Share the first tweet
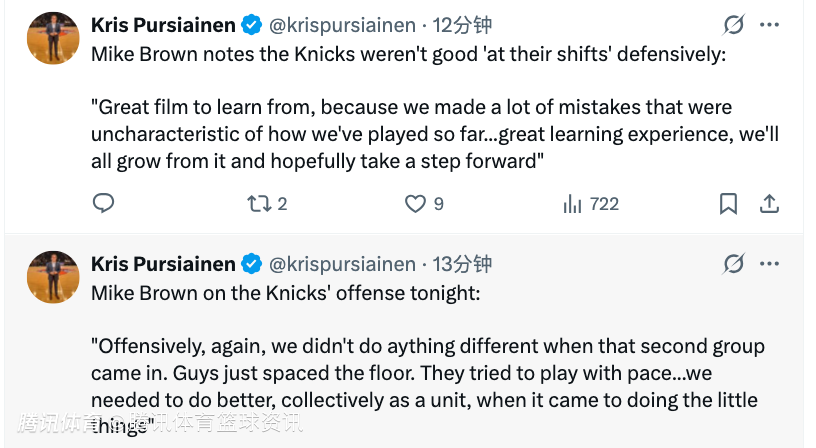Screen dimensions: 816x448 click(x=770, y=204)
